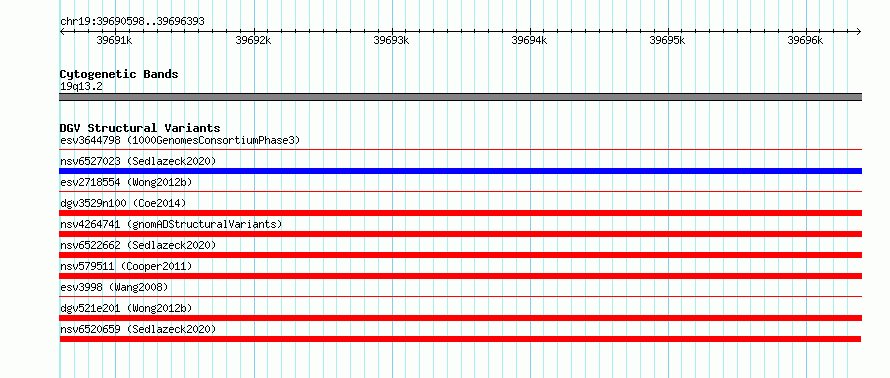Click the 39692k ruler position
This screenshot has width=890, height=378.
(253, 40)
